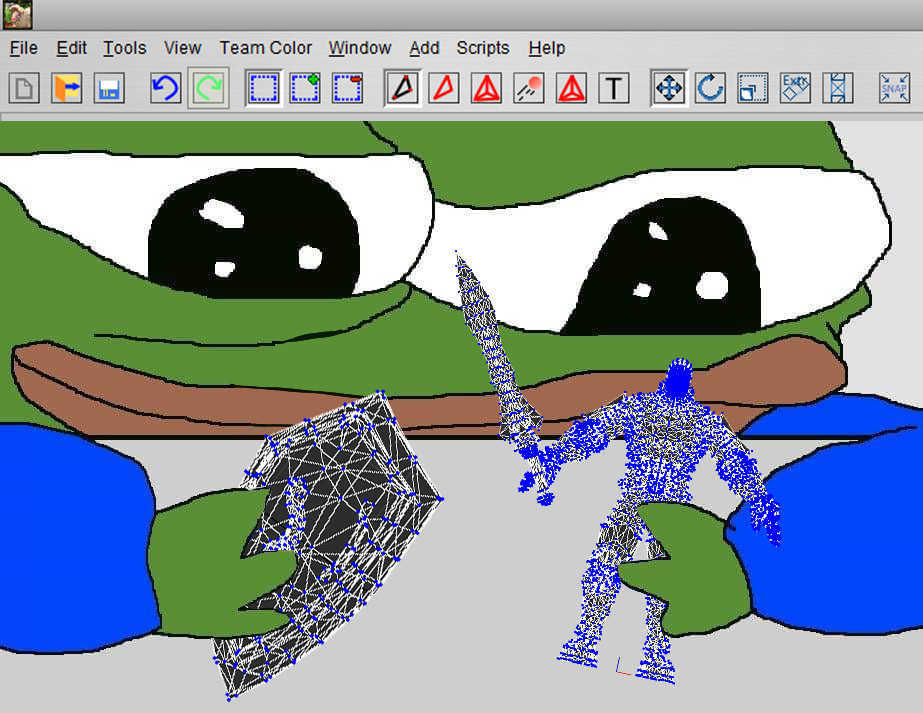Screen dimensions: 923x713
Task: Open a model file using the folder icon
Action: point(67,88)
